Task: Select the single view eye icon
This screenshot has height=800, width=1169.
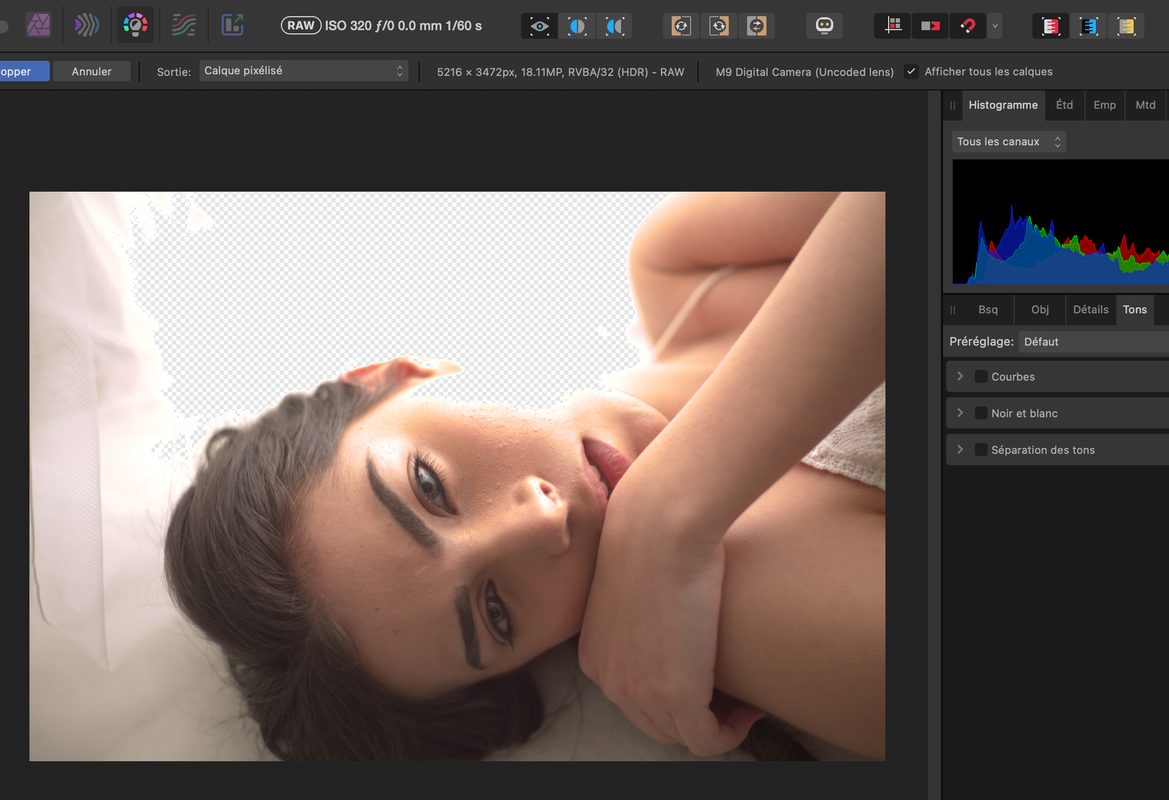Action: [x=540, y=26]
